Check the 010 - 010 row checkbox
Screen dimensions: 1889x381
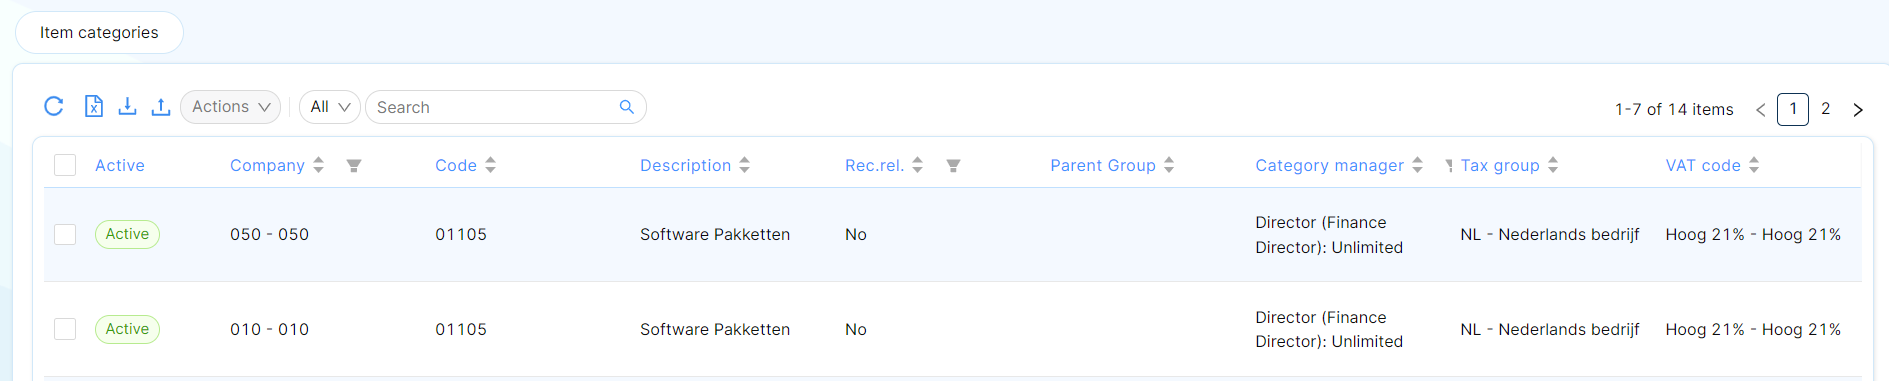(65, 329)
